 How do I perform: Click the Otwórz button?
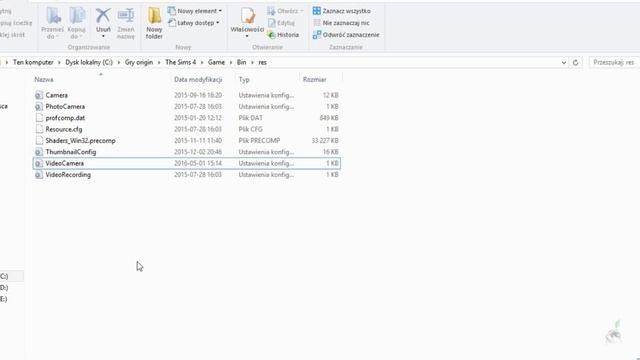285,11
